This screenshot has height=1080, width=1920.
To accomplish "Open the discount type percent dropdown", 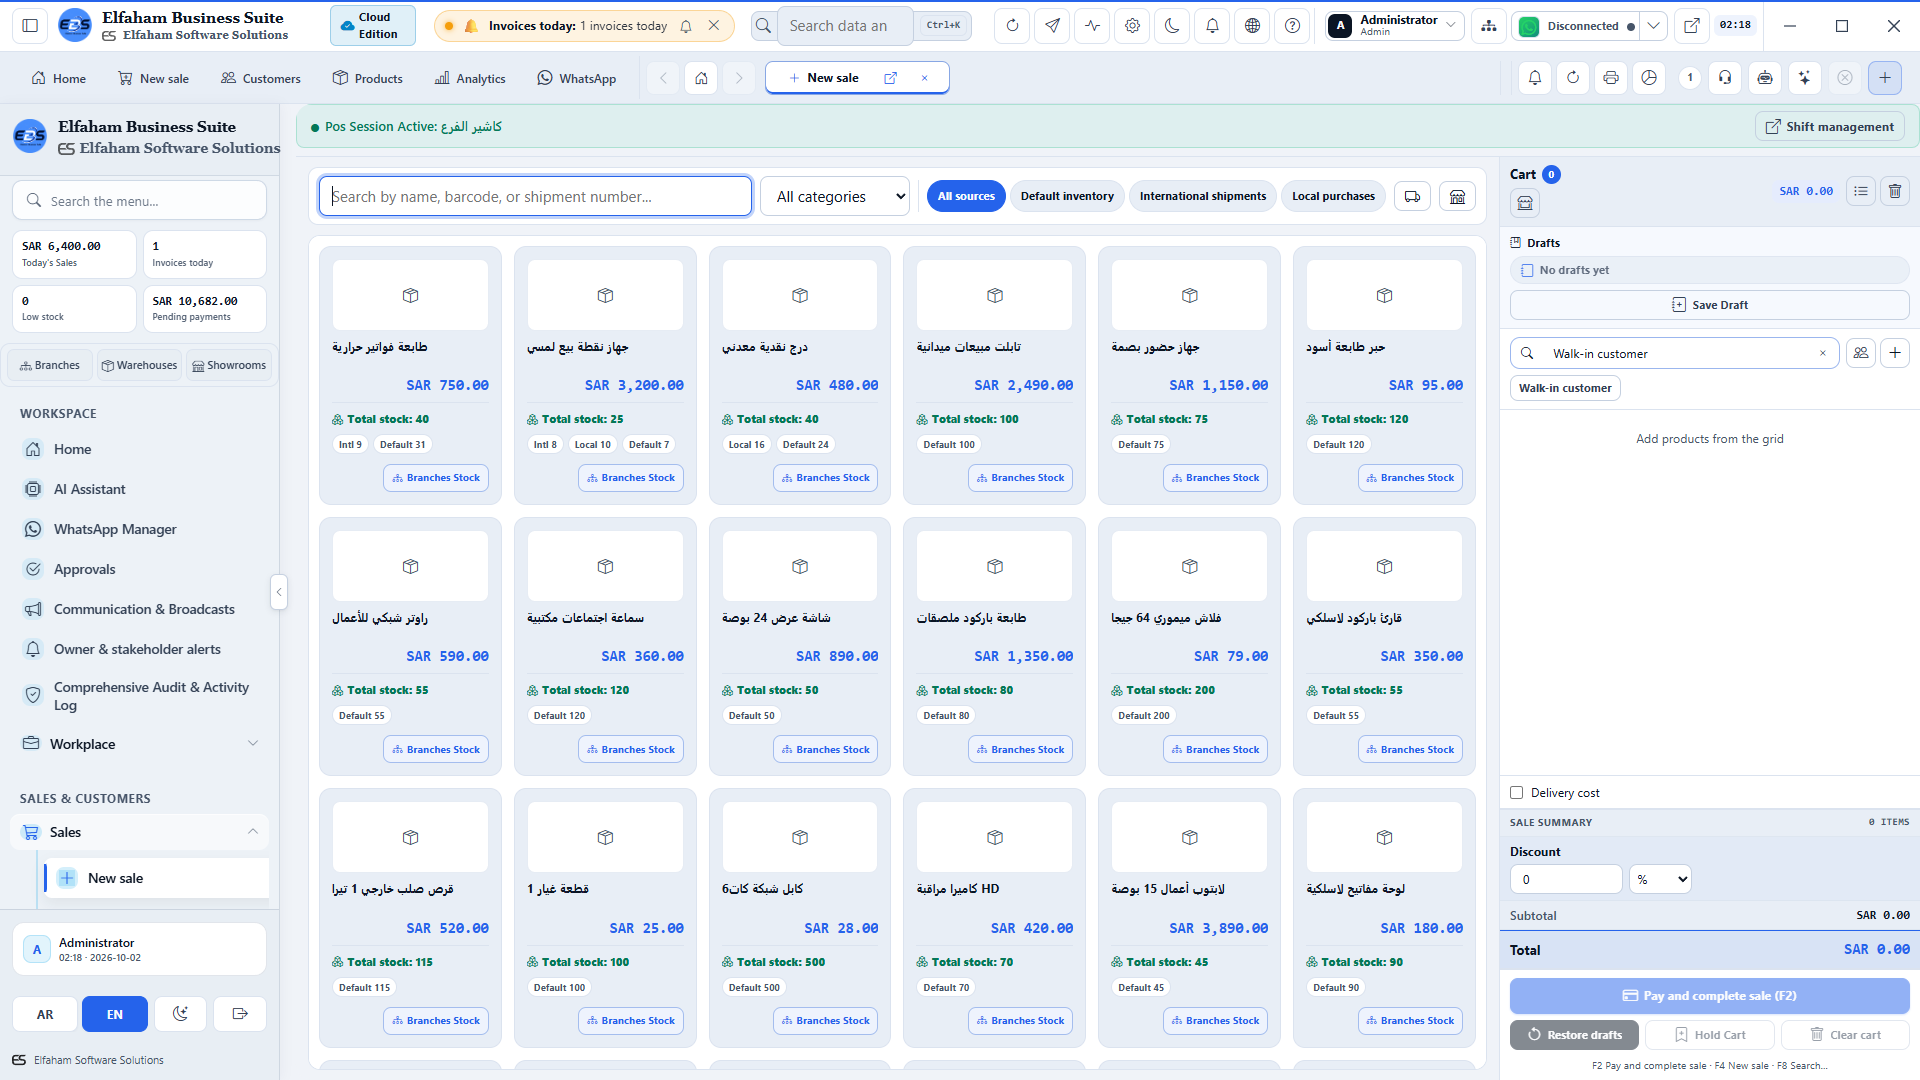I will point(1660,880).
